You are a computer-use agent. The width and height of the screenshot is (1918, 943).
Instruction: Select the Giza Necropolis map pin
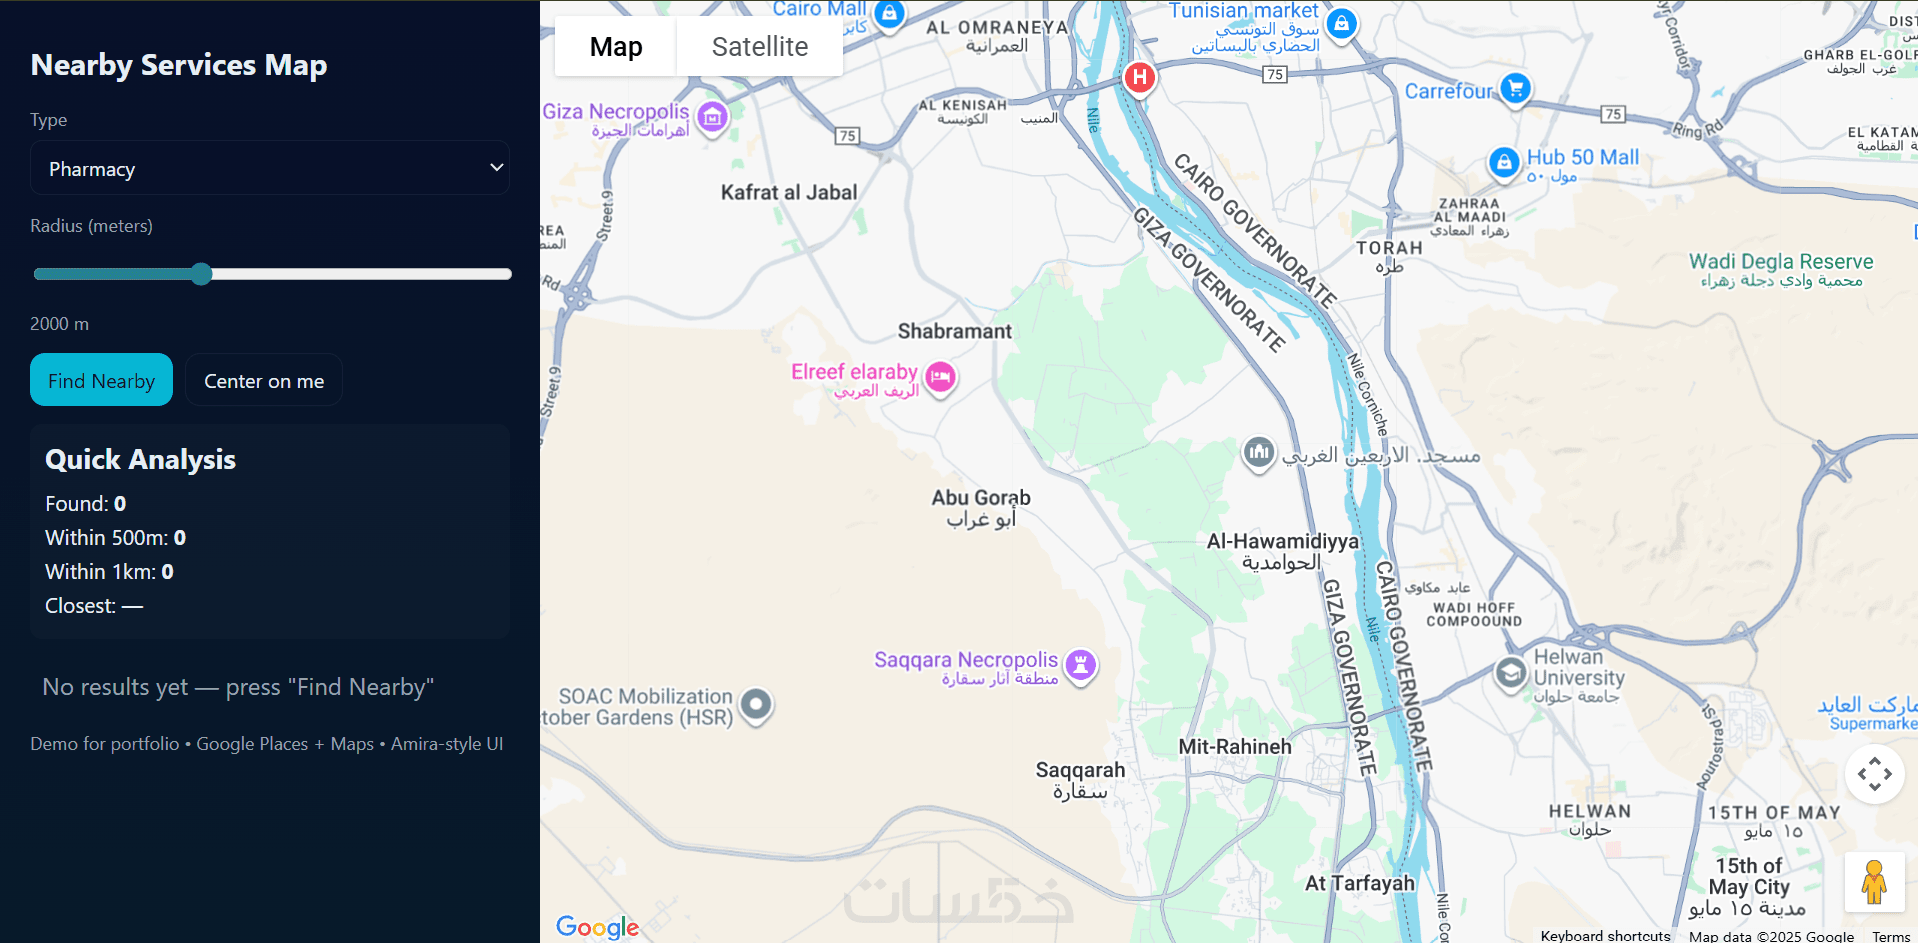712,119
